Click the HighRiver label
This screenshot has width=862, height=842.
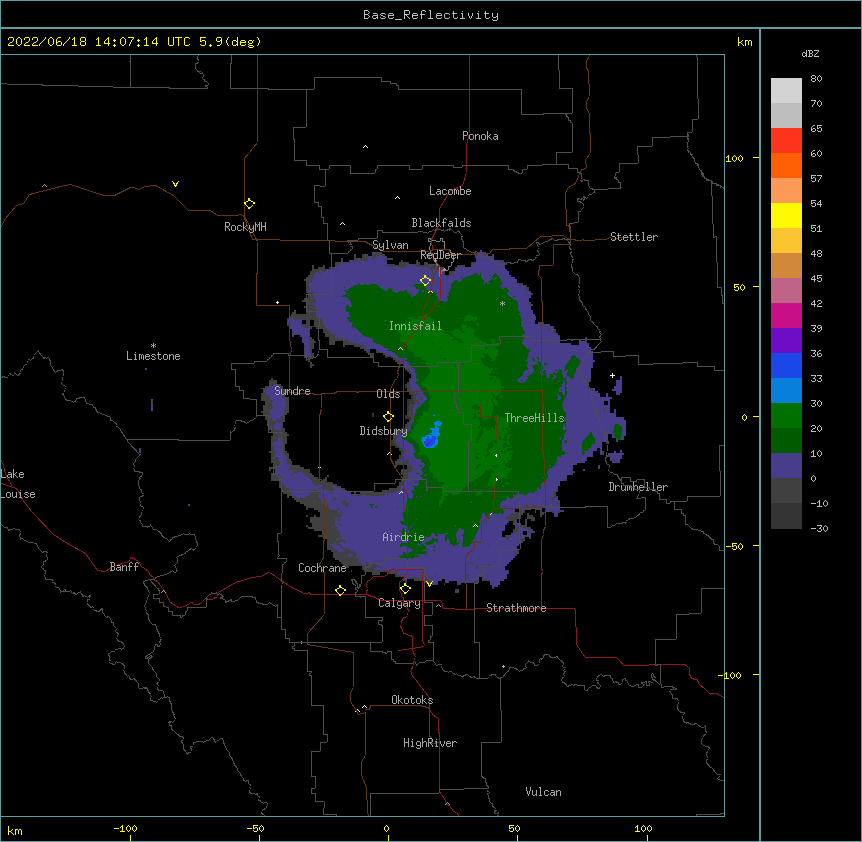coord(430,743)
